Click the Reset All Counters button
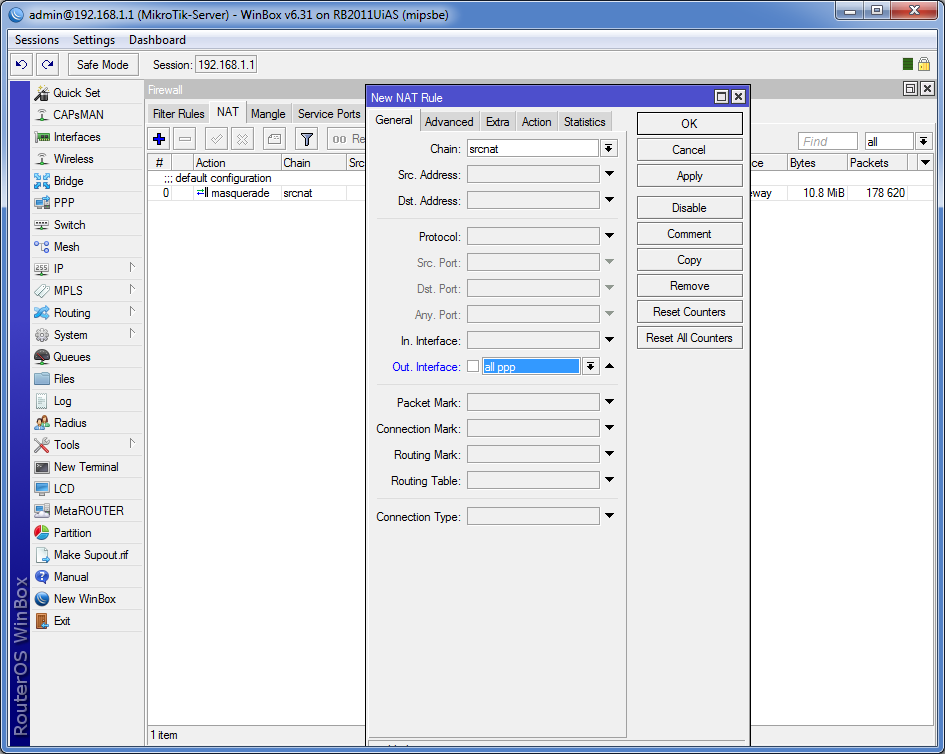The image size is (945, 754). point(689,338)
